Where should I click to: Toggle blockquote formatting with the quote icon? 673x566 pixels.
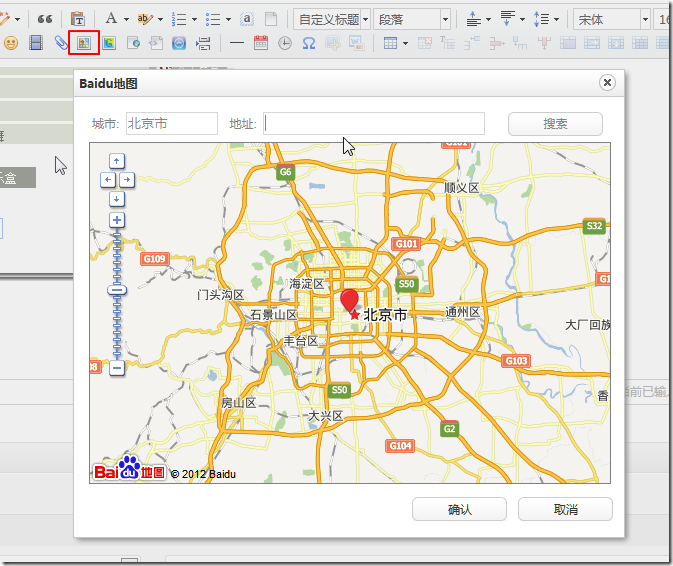[45, 19]
